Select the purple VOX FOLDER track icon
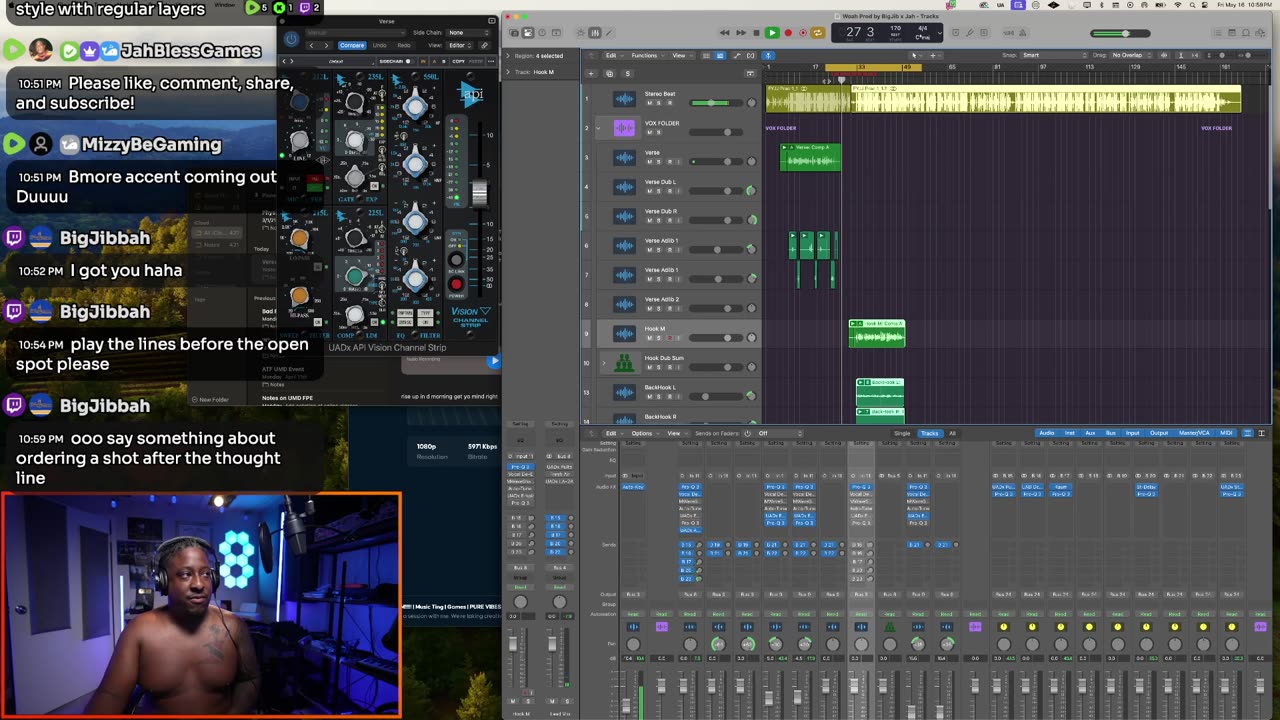Viewport: 1280px width, 720px height. pyautogui.click(x=624, y=128)
